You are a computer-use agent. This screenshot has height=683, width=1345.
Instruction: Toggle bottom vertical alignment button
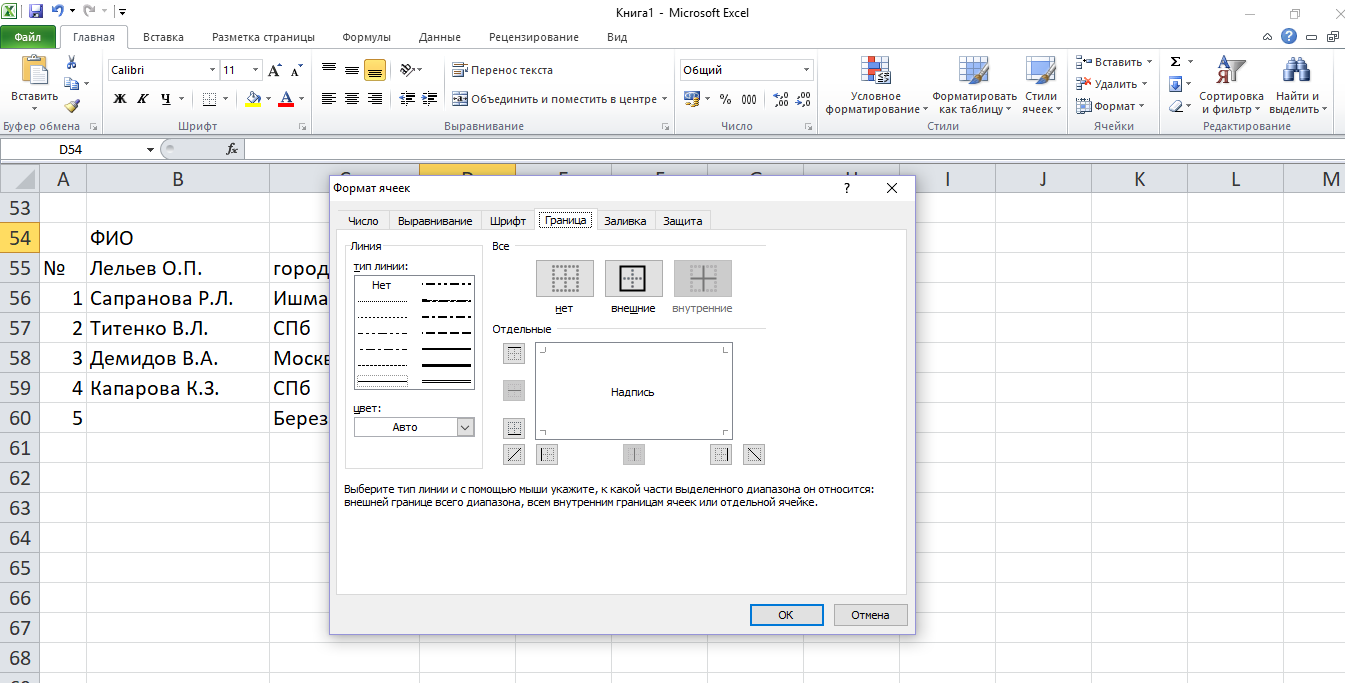(x=375, y=70)
